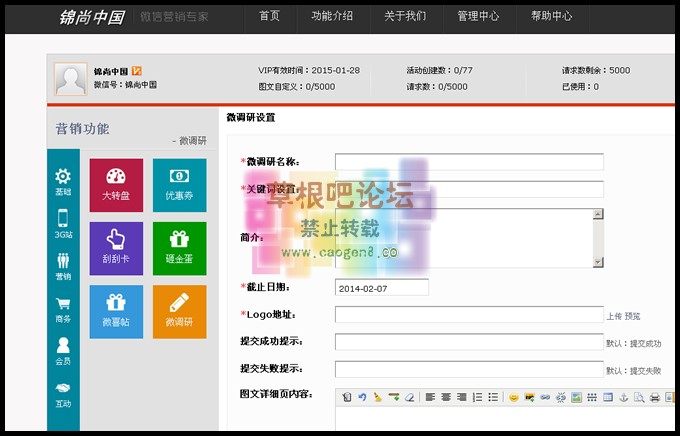Click the 微调研设置 heading text
Image resolution: width=680 pixels, height=436 pixels.
251,118
